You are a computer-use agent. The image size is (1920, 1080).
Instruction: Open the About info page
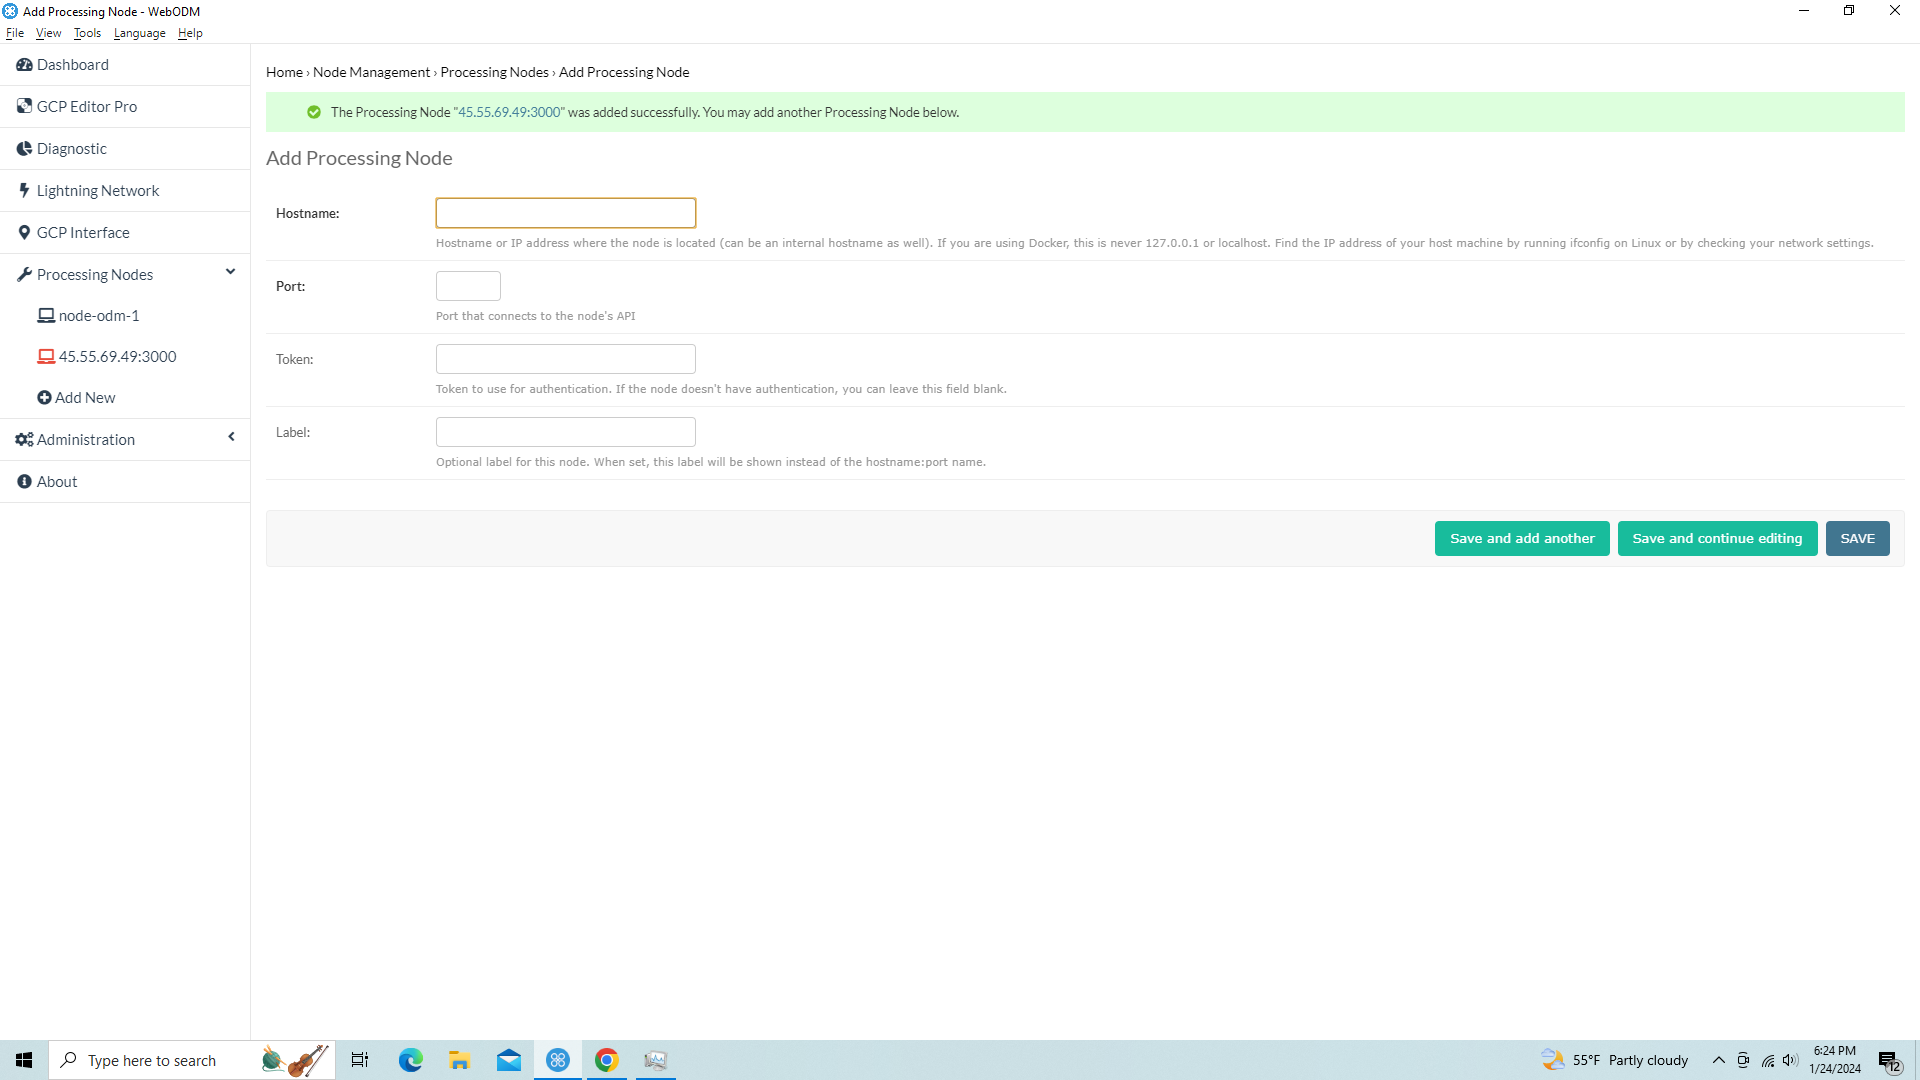56,482
